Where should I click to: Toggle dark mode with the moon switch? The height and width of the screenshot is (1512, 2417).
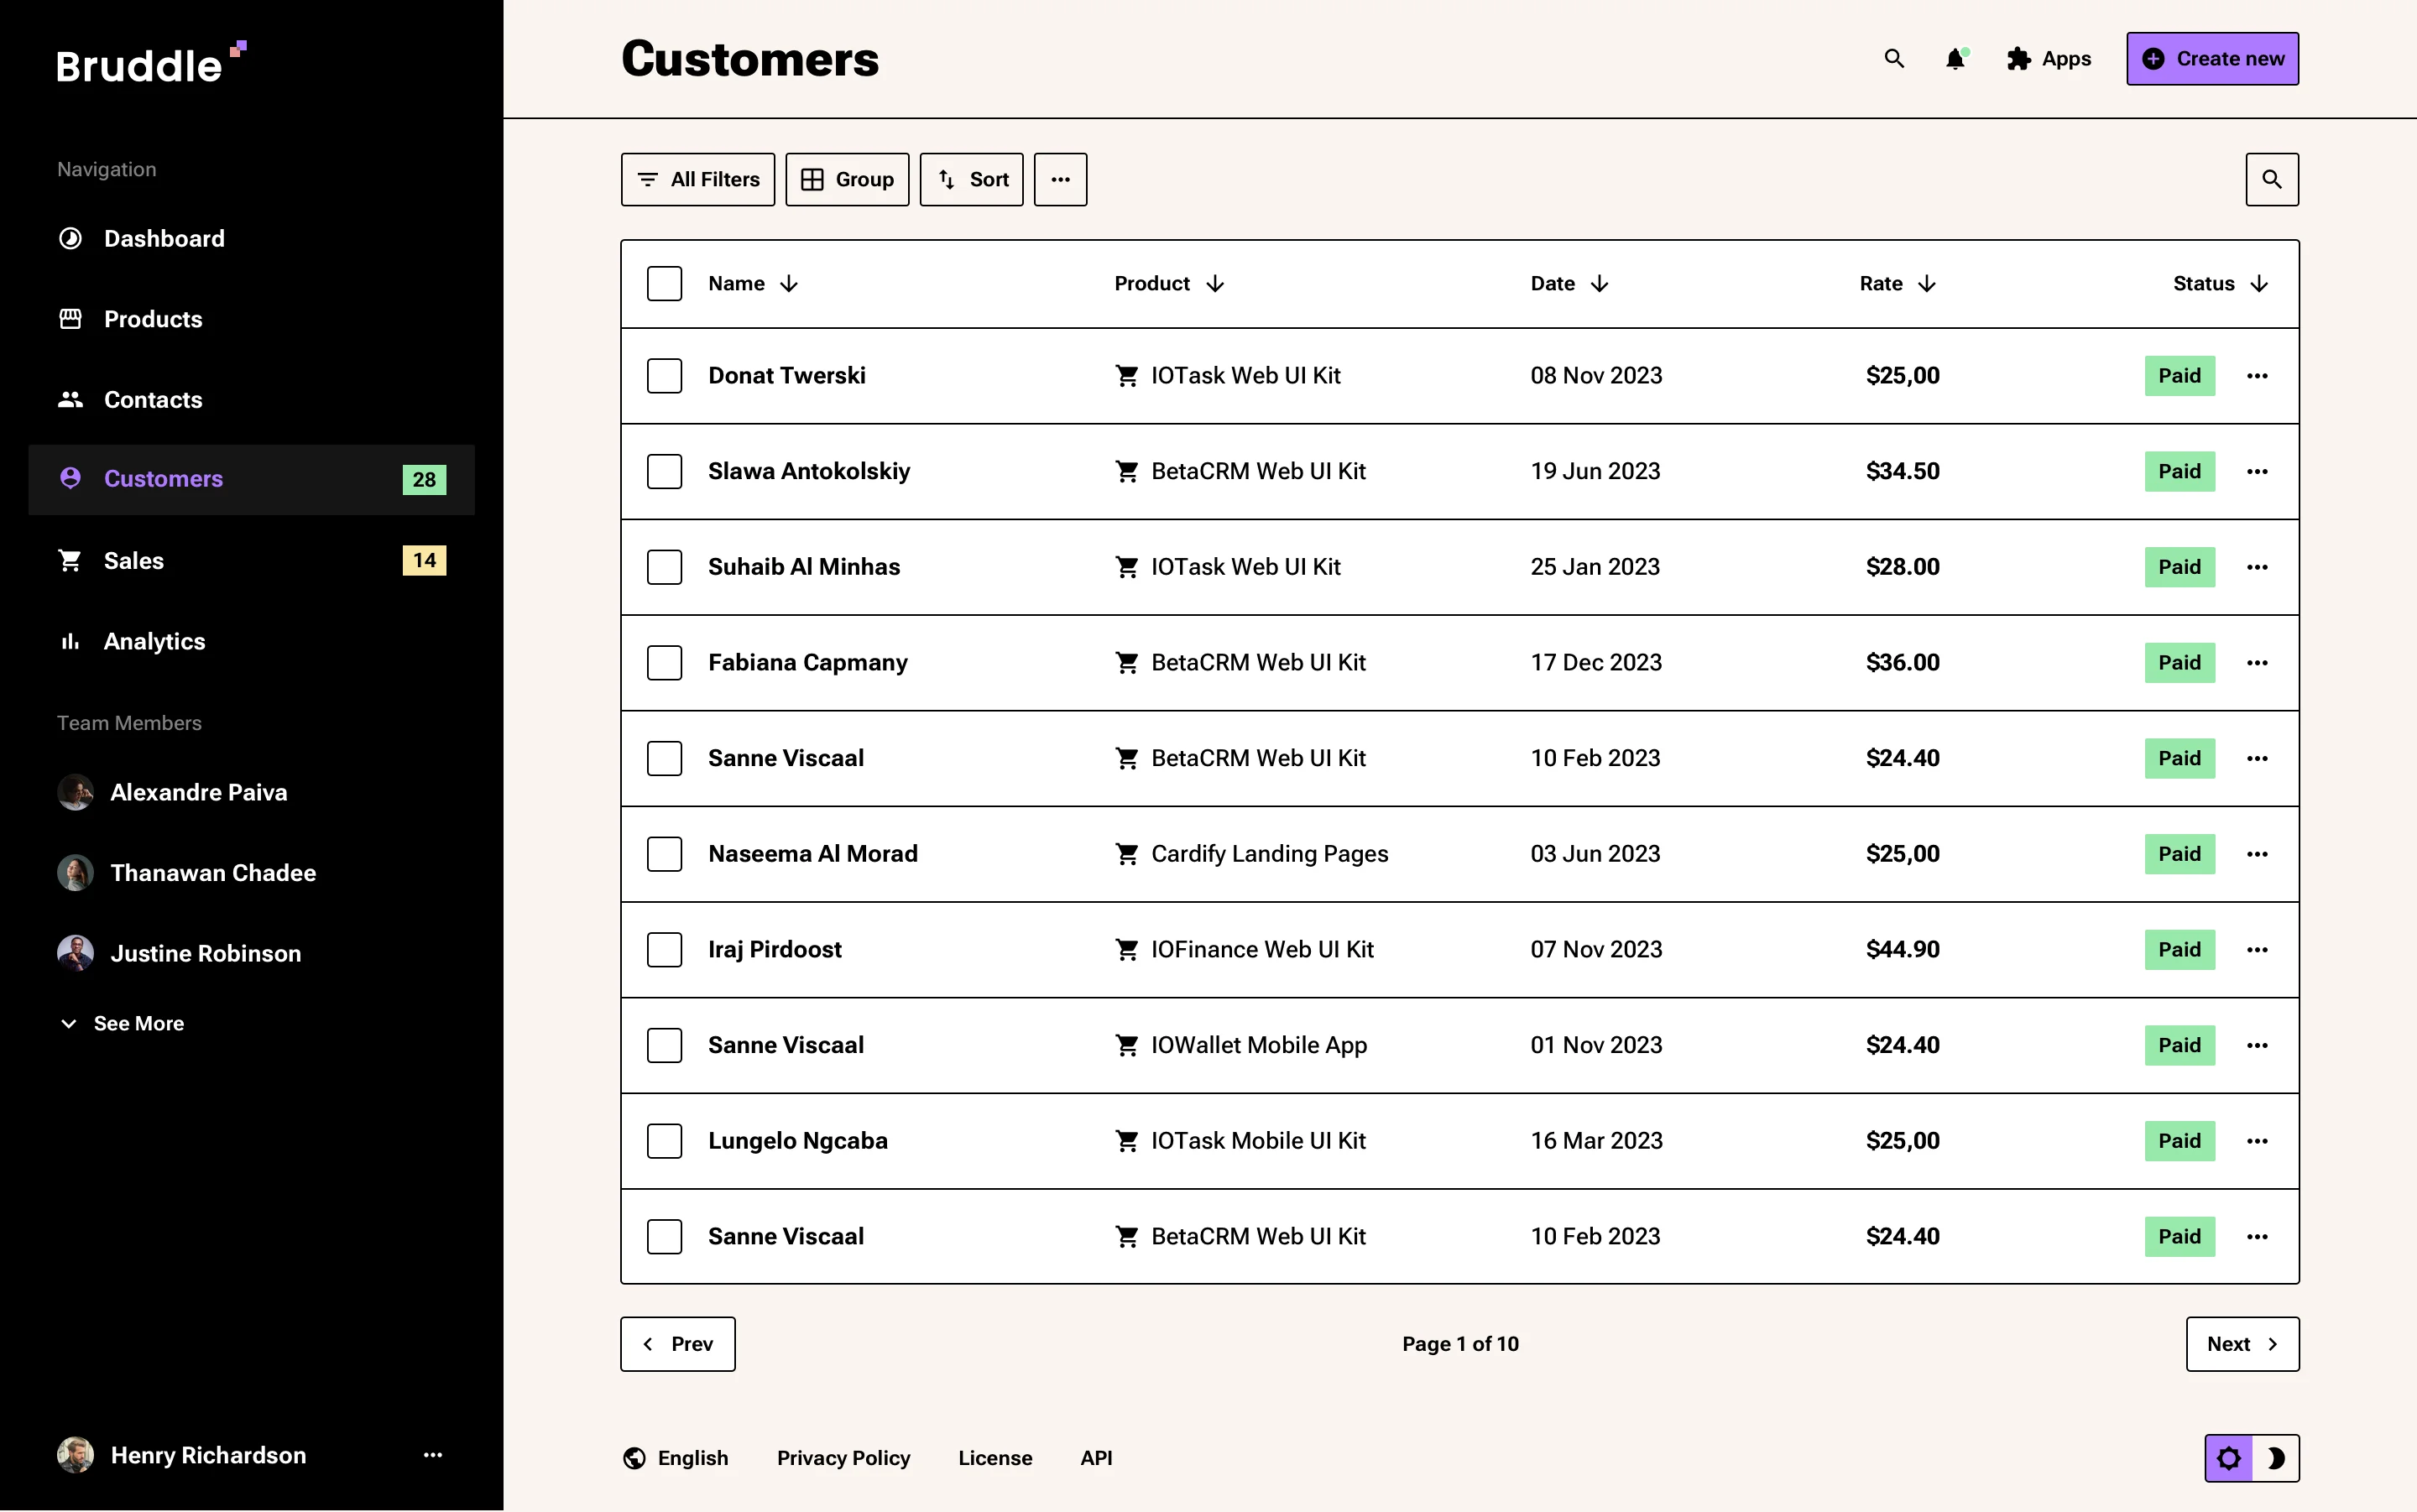2277,1458
